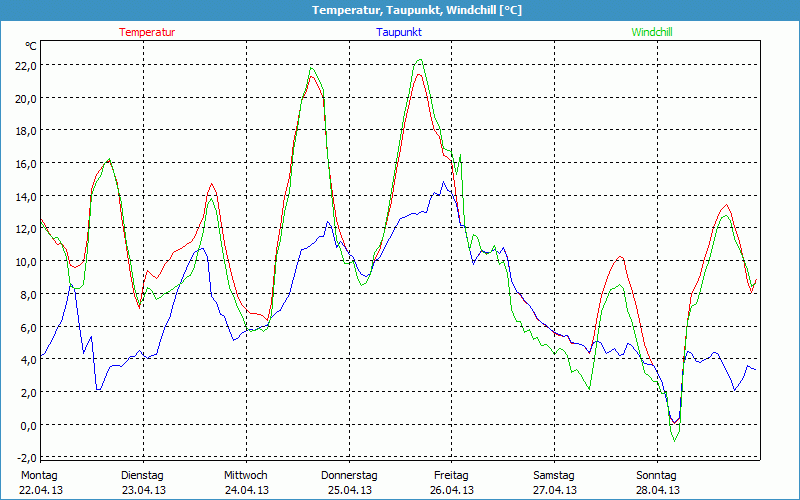Image resolution: width=800 pixels, height=500 pixels.
Task: Click the blue Taupunkt legend label
Action: (x=399, y=32)
